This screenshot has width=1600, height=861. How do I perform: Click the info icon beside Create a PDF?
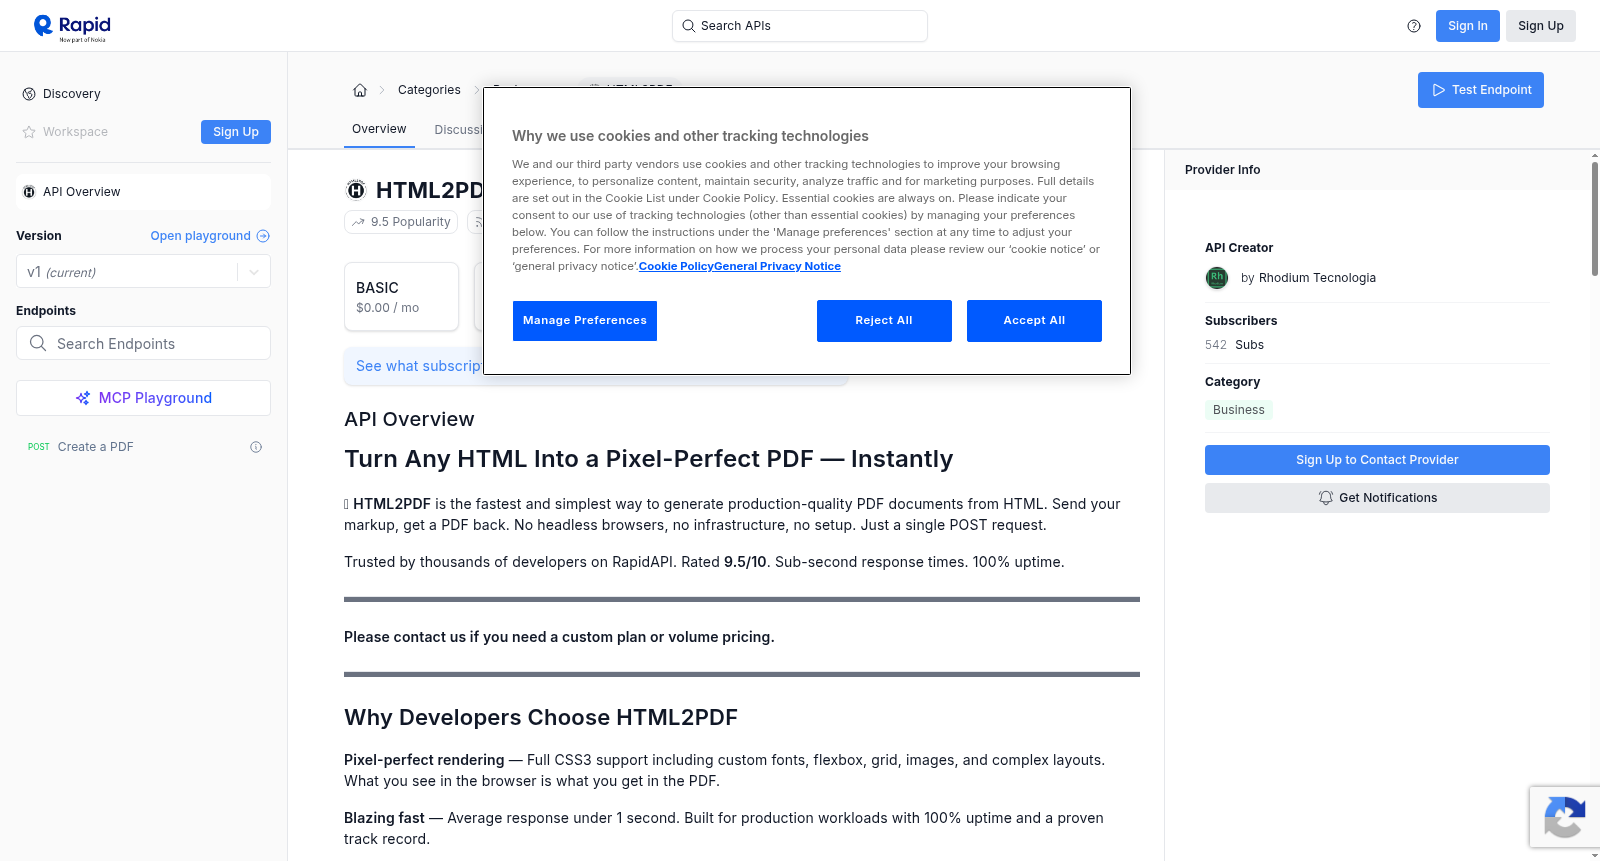coord(256,447)
